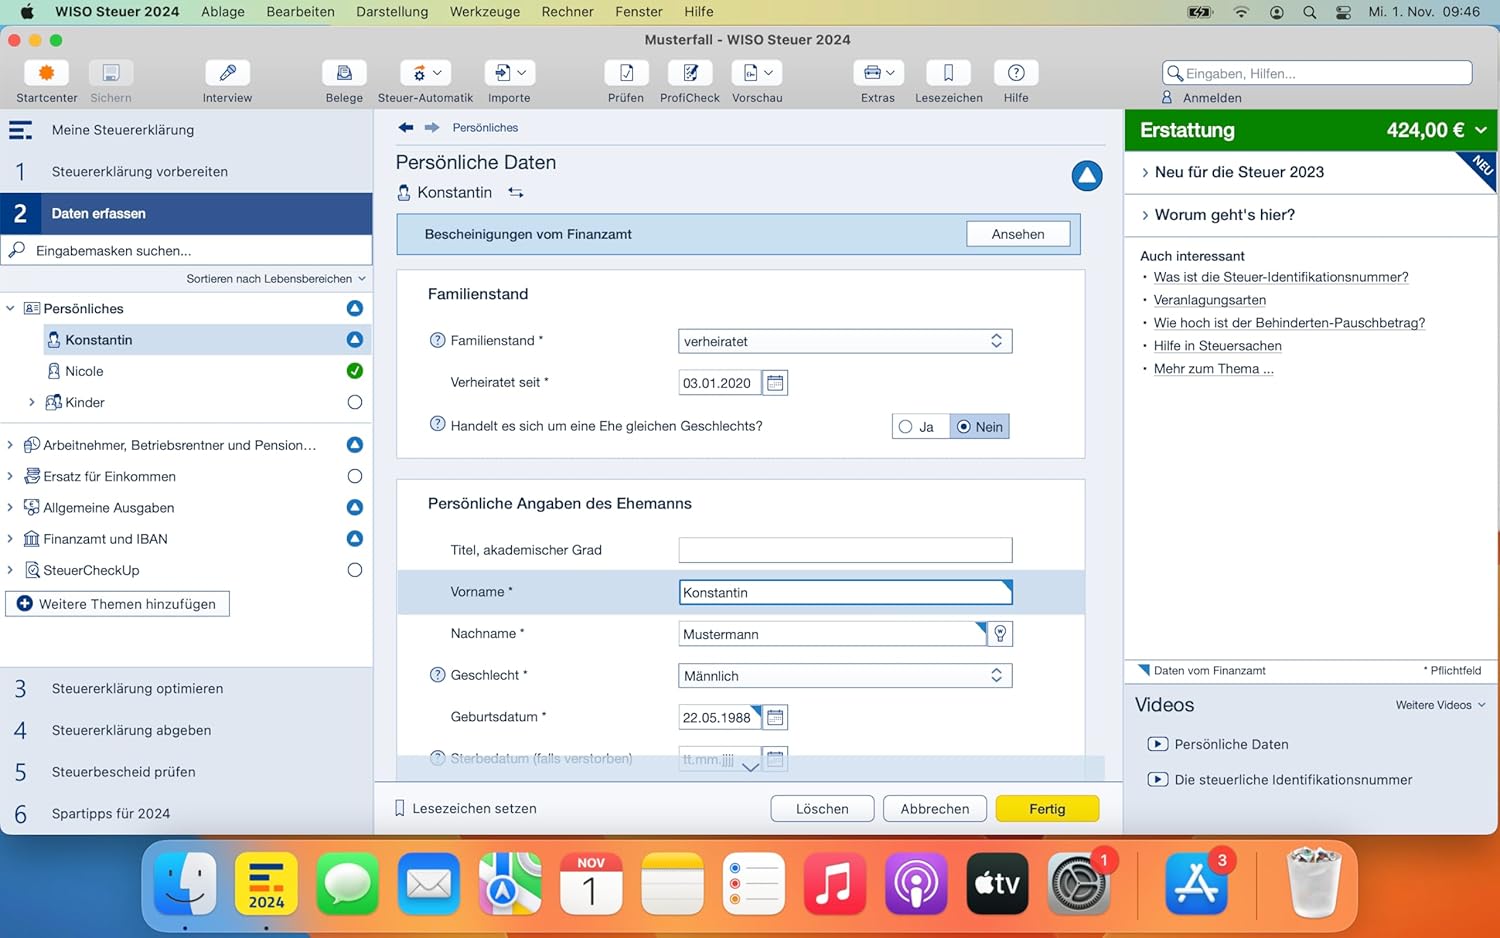Click the Lesezeichen bookmark toolbar icon
1500x938 pixels.
948,73
